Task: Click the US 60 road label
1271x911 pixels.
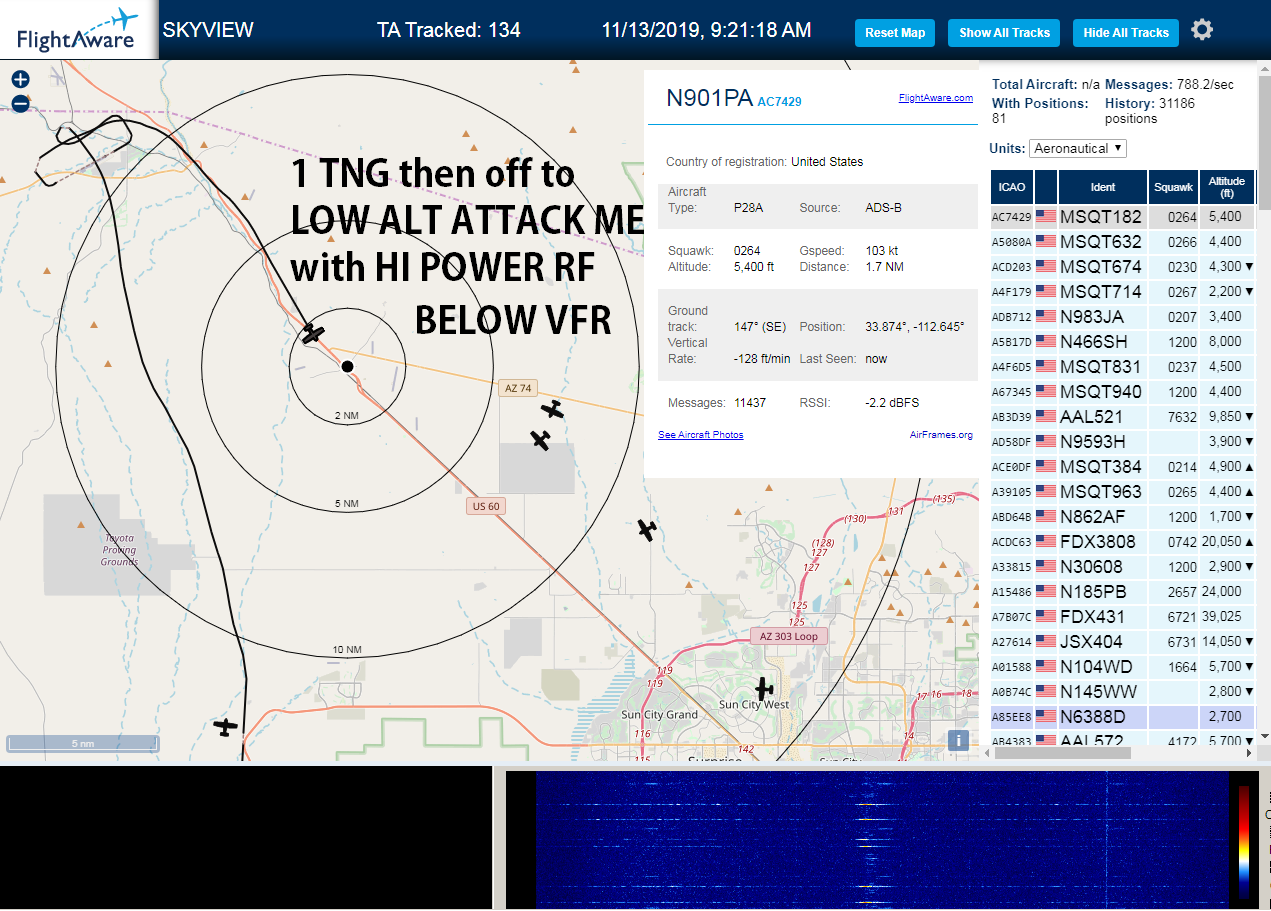Action: click(x=486, y=506)
